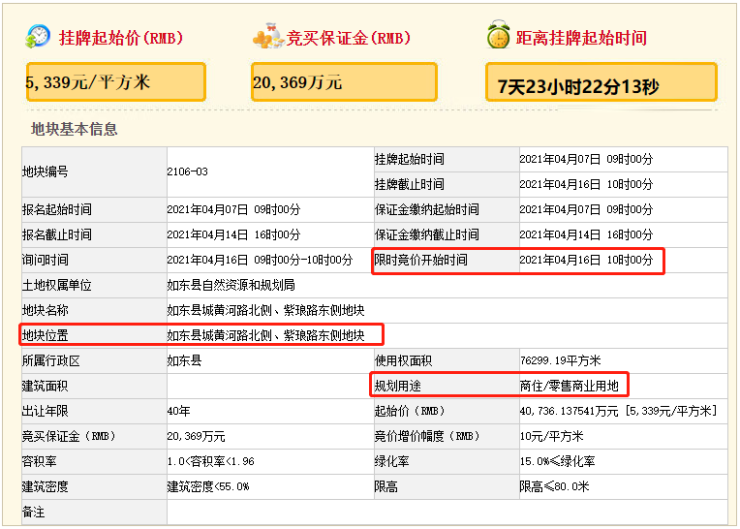This screenshot has height=529, width=740.
Task: Click the 20,369万元 deposit amount box
Action: (x=344, y=82)
